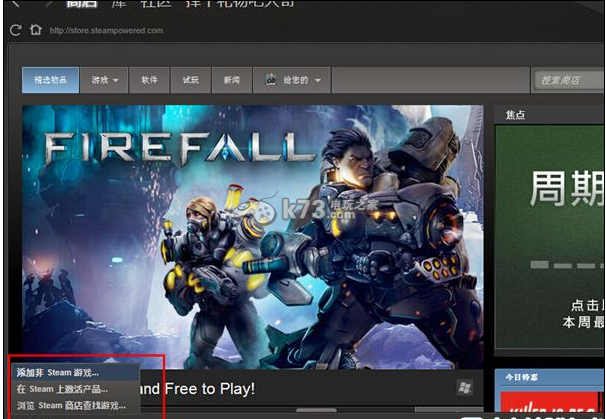Screen dimensions: 606x419
Task: Click the home icon beside the URL
Action: tap(35, 30)
